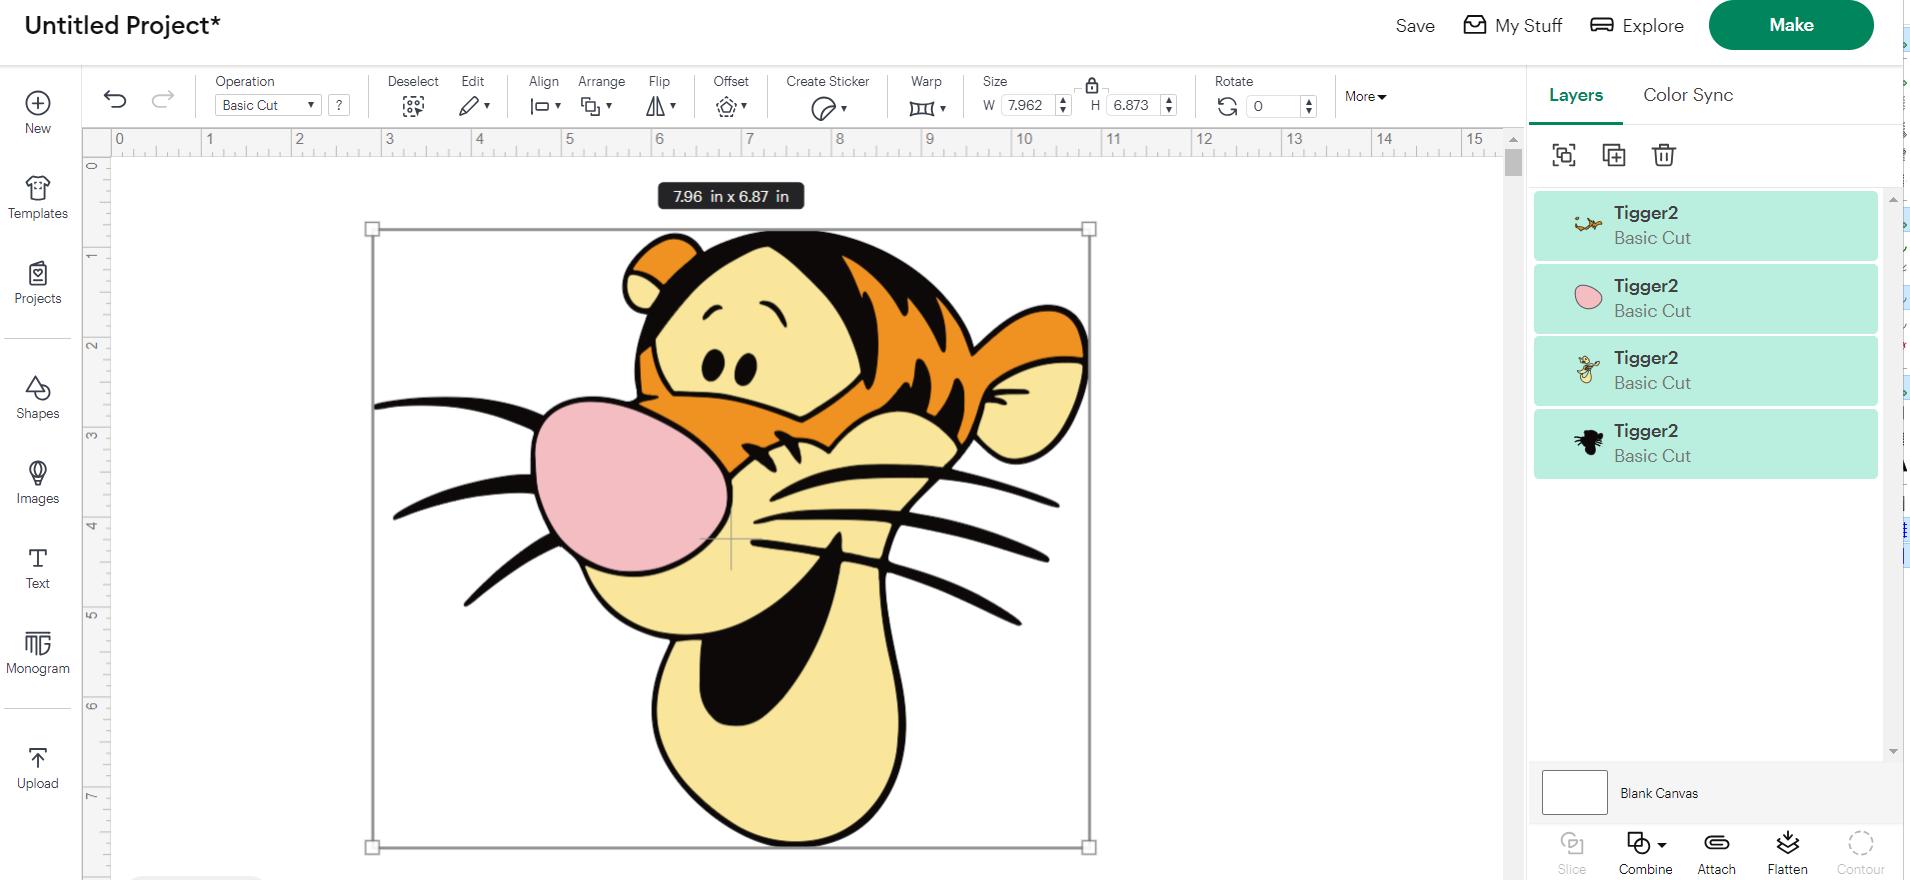Click the Width stepper arrows
Screen dimensions: 1910x880
(x=1063, y=105)
